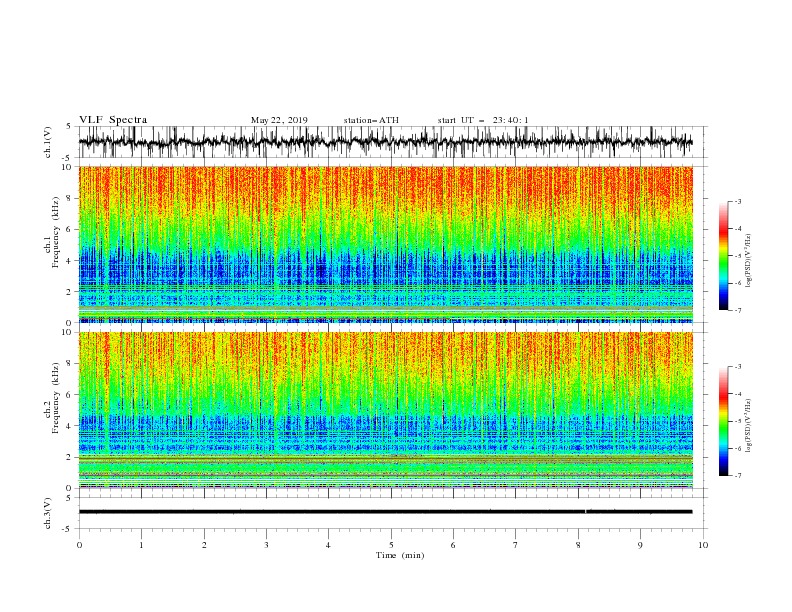This screenshot has height=612, width=792.
Task: Click the date 'May 22, 2019'
Action: (279, 120)
